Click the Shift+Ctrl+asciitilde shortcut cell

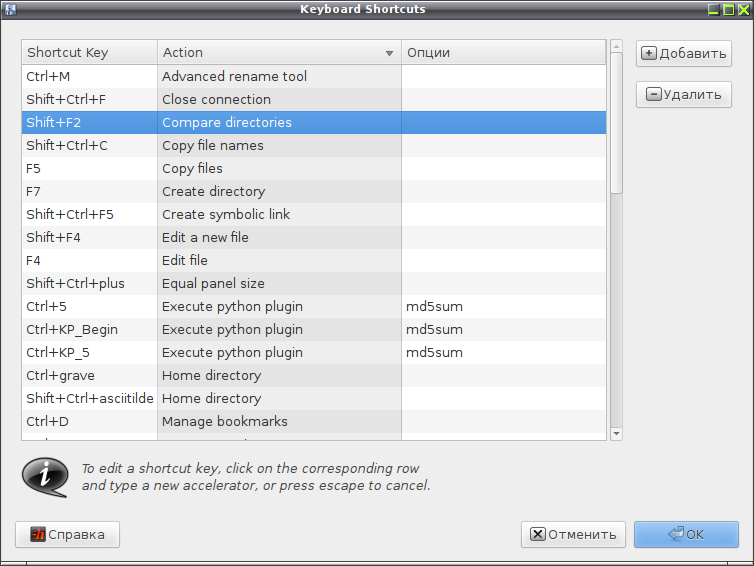pos(89,399)
